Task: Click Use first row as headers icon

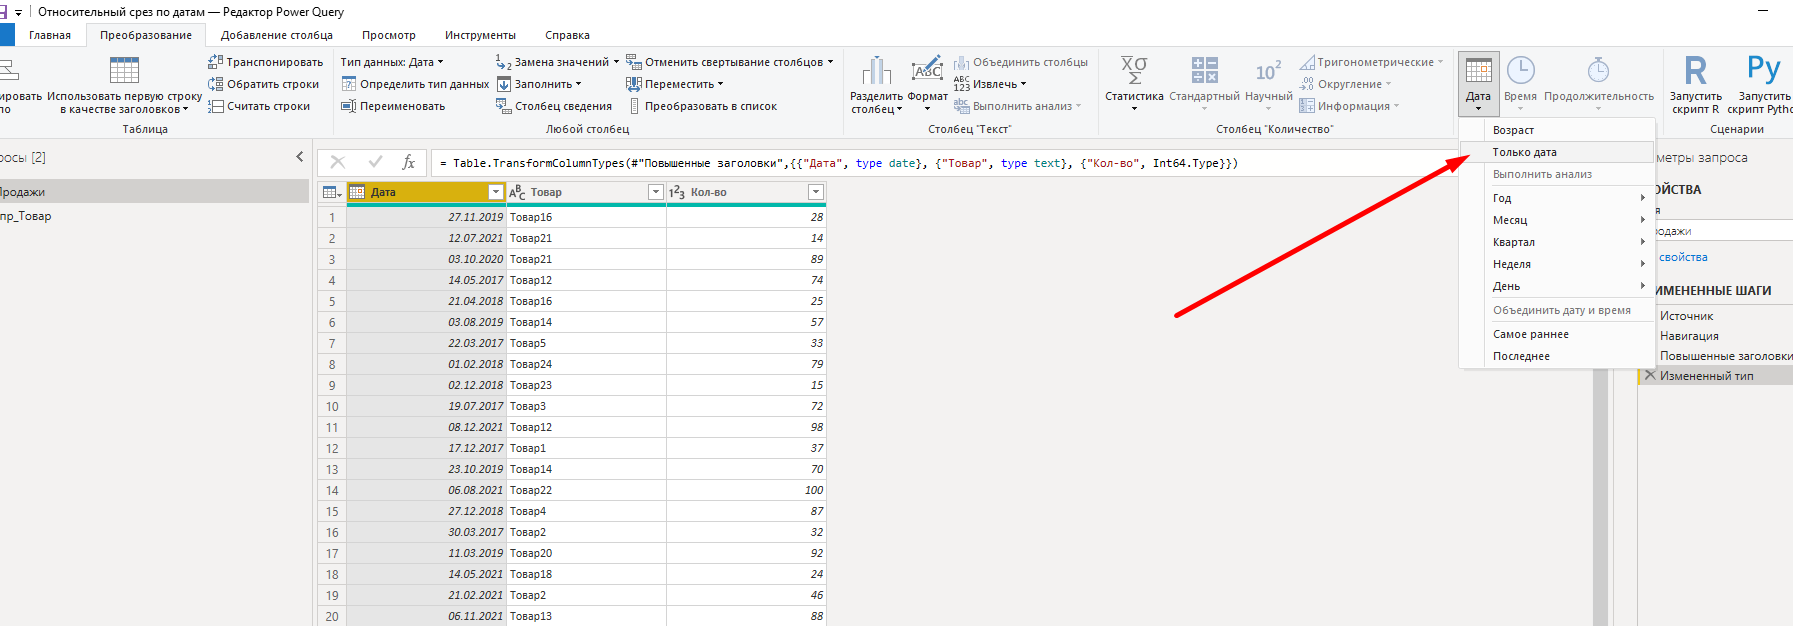Action: (x=124, y=70)
